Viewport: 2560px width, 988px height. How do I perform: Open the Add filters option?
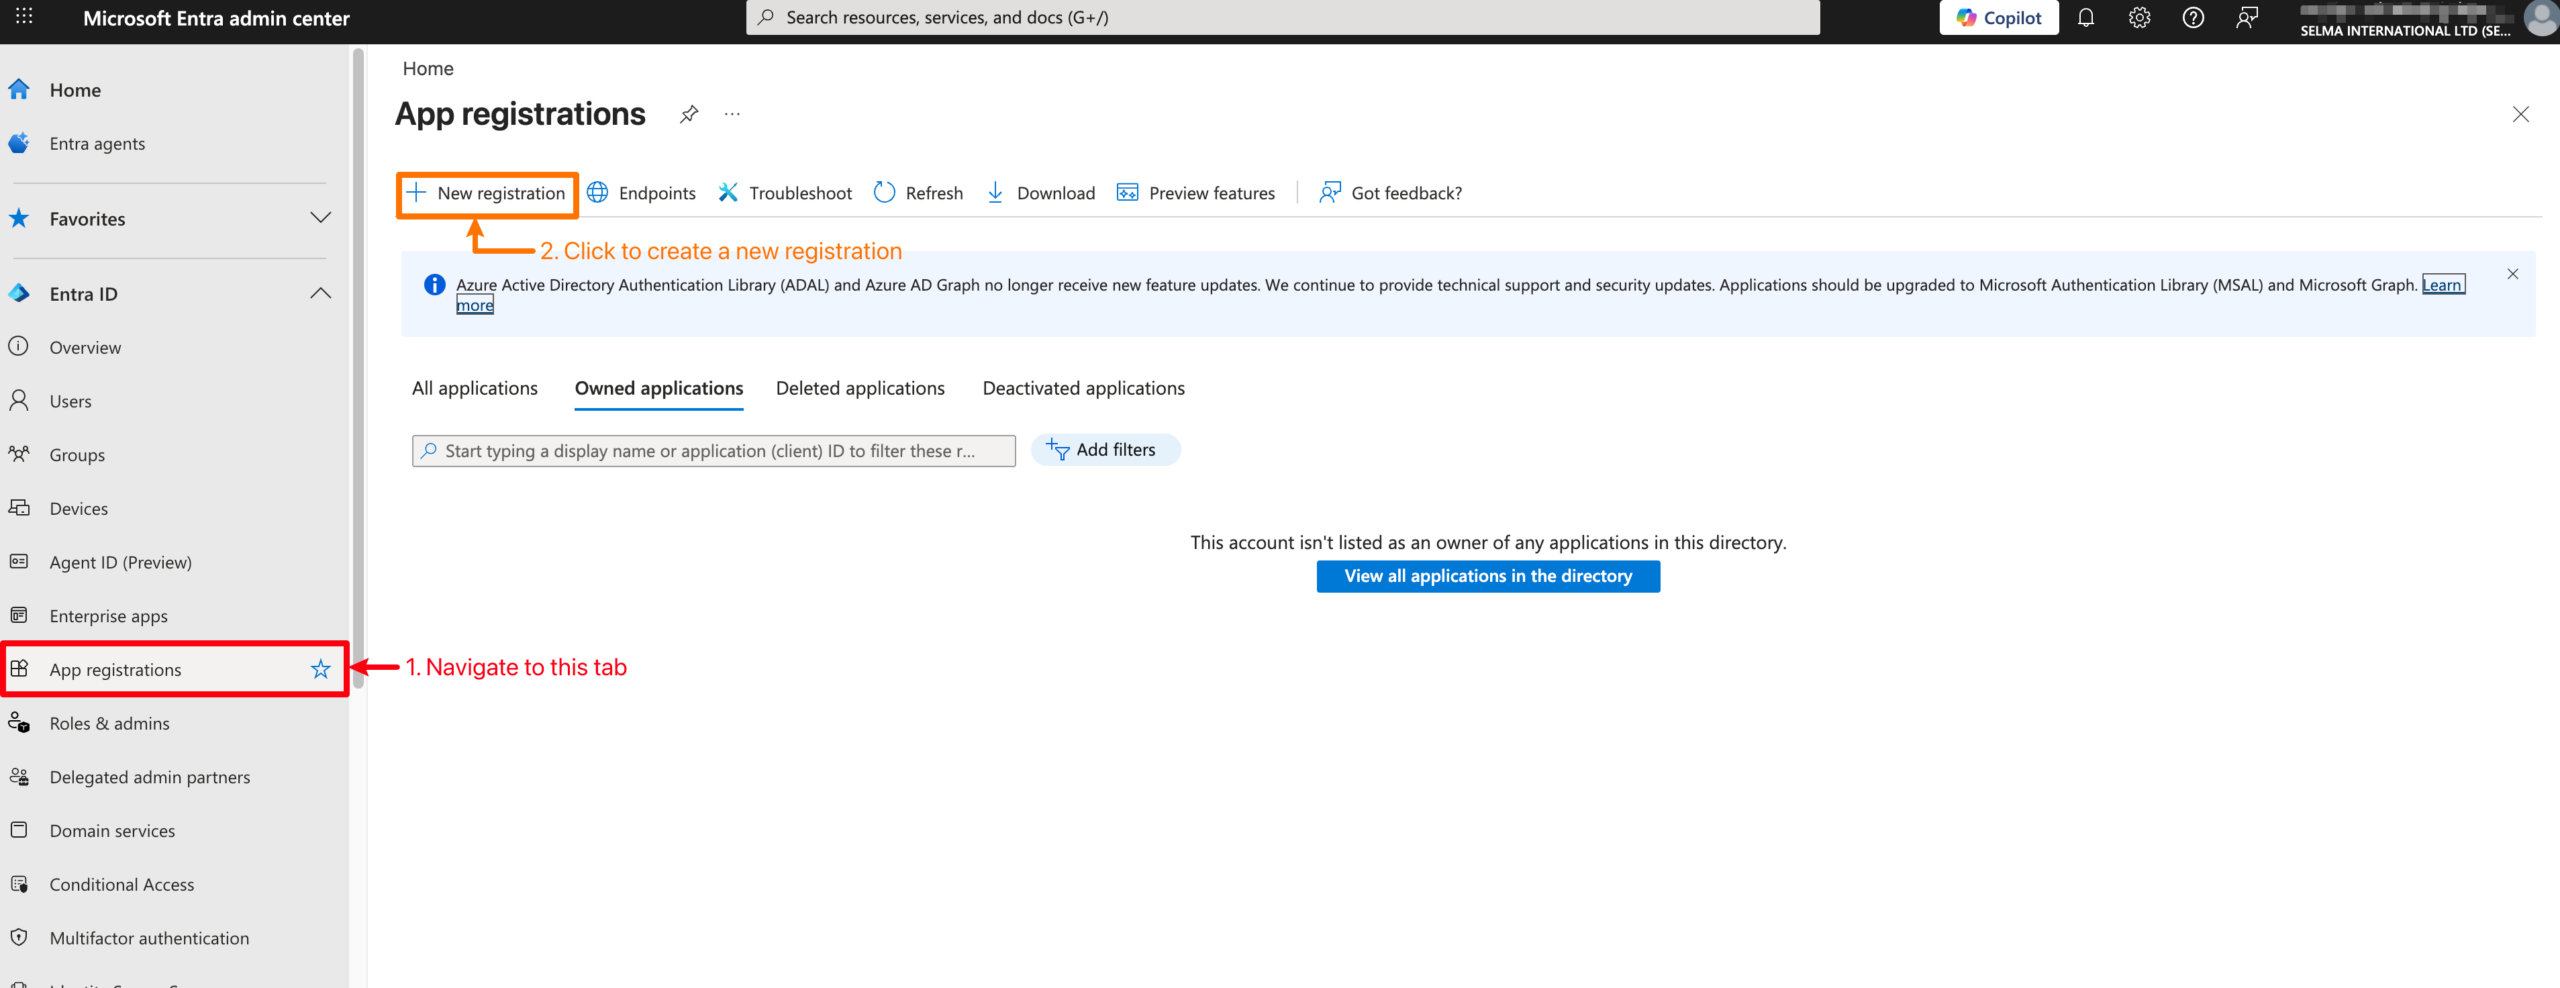(1104, 450)
